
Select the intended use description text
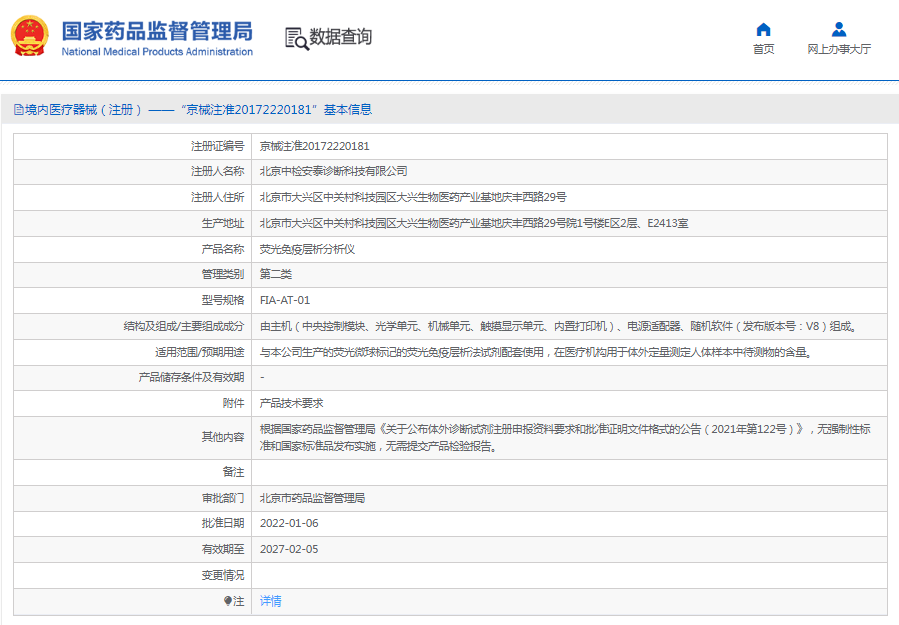pyautogui.click(x=536, y=352)
